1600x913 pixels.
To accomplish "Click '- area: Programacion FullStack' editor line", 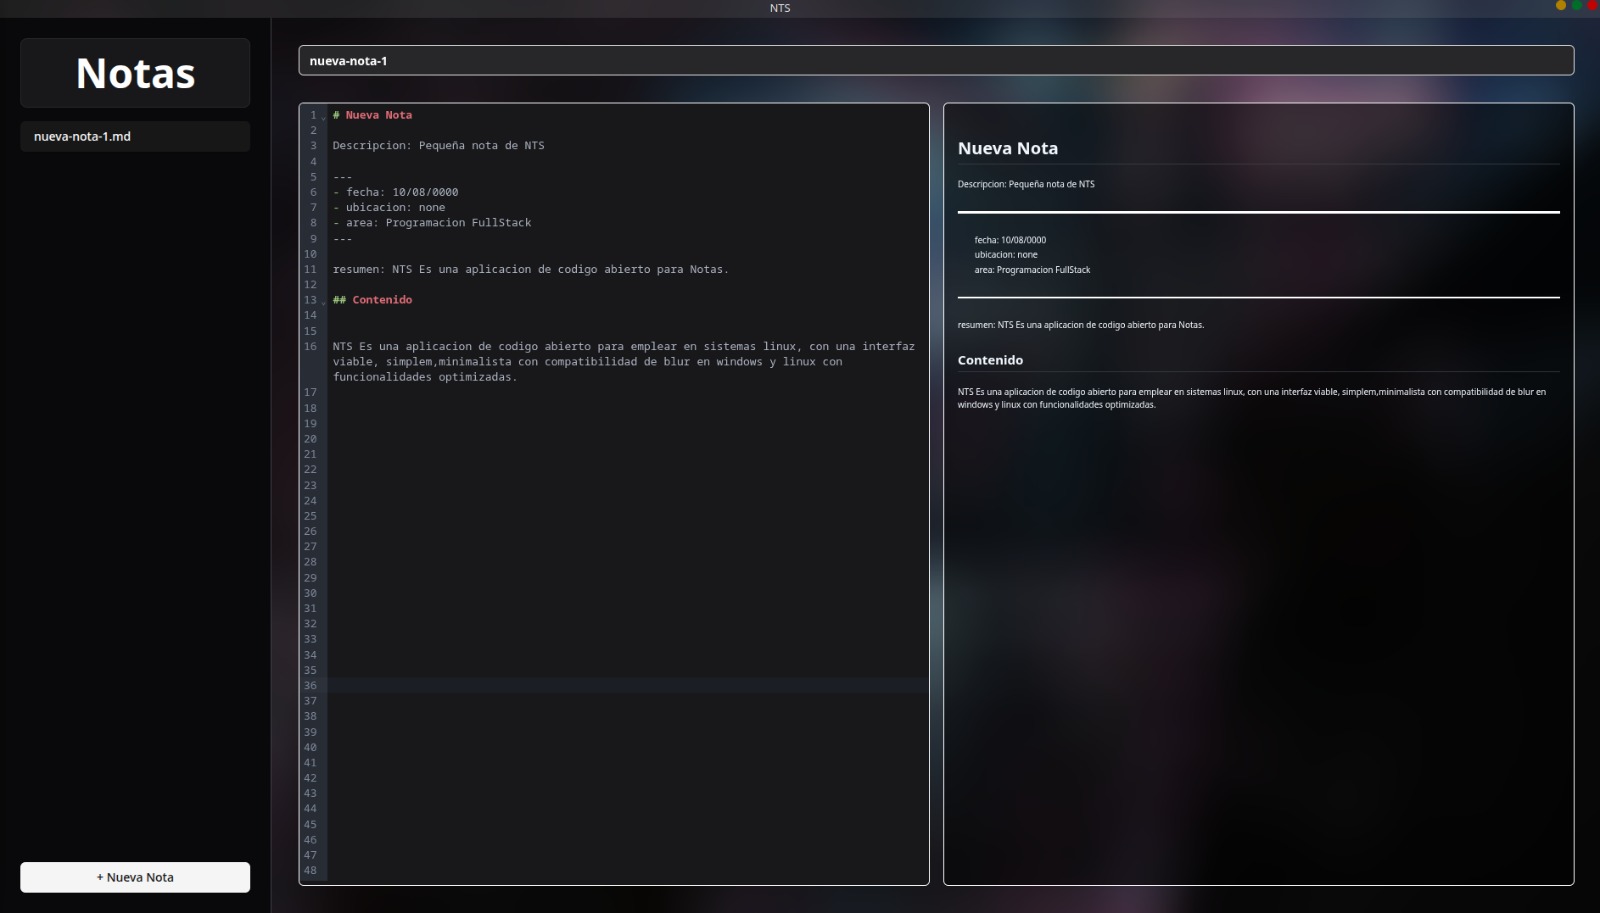I will point(432,223).
